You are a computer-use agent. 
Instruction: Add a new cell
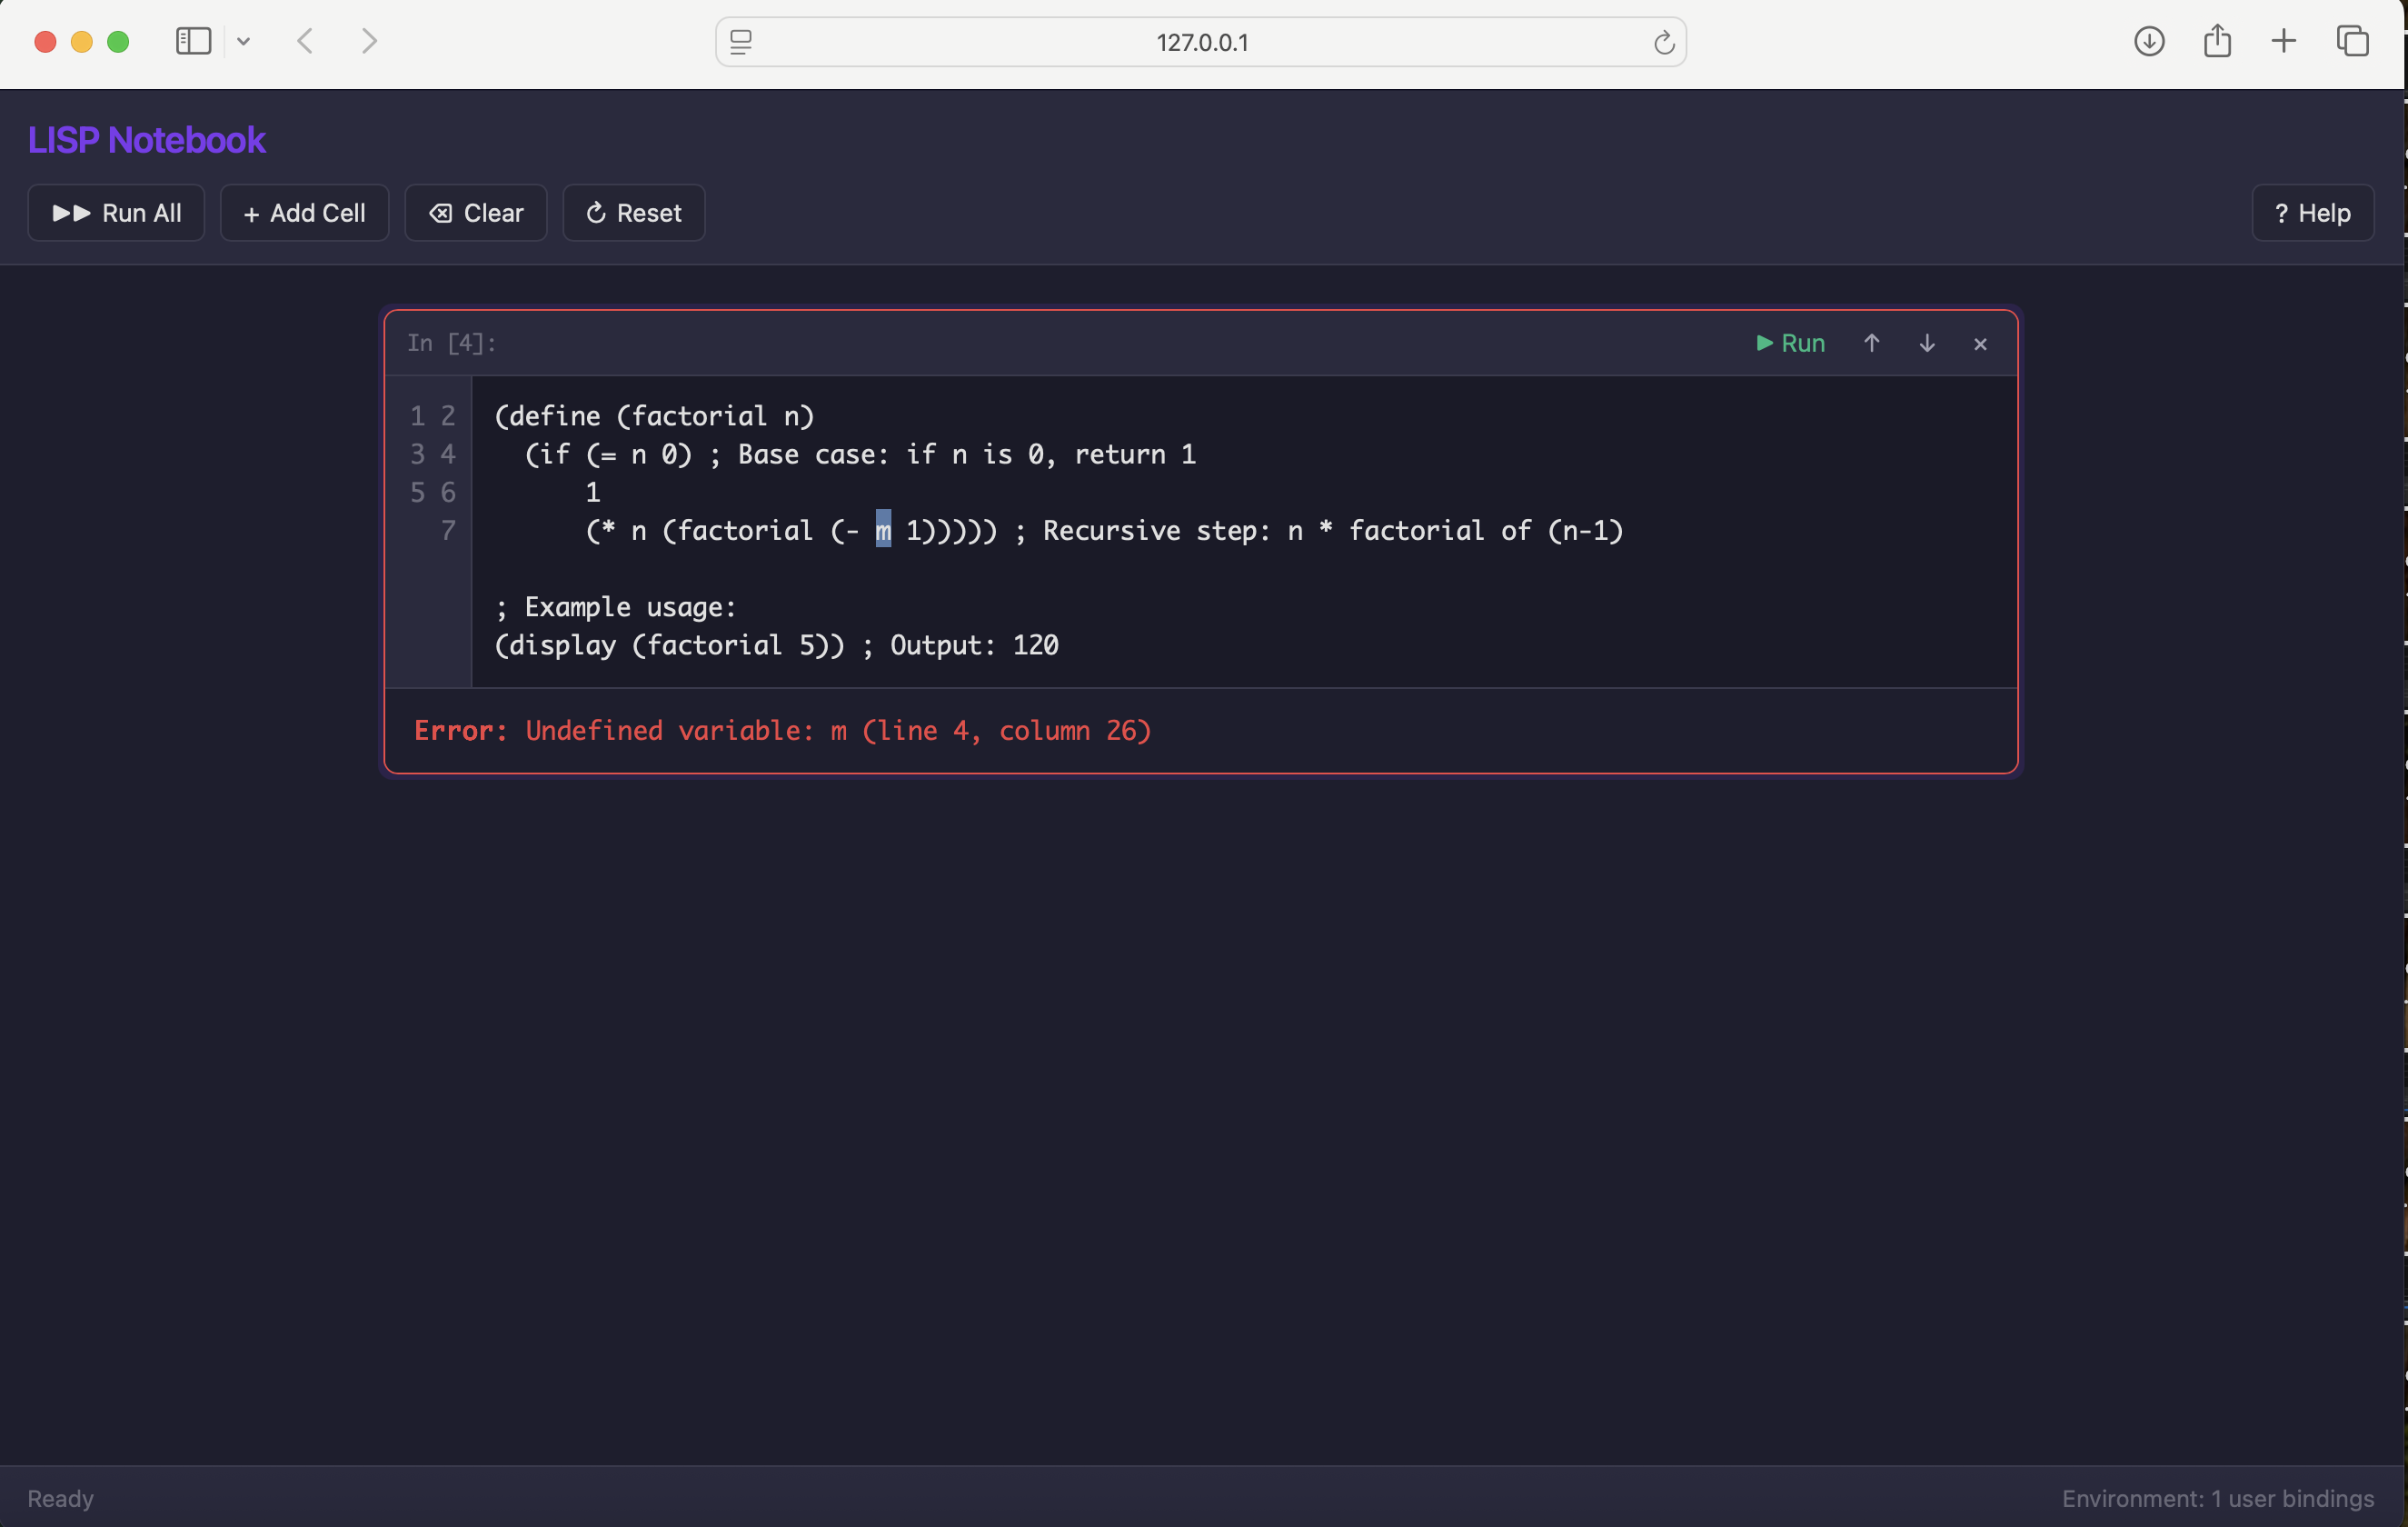pos(304,213)
